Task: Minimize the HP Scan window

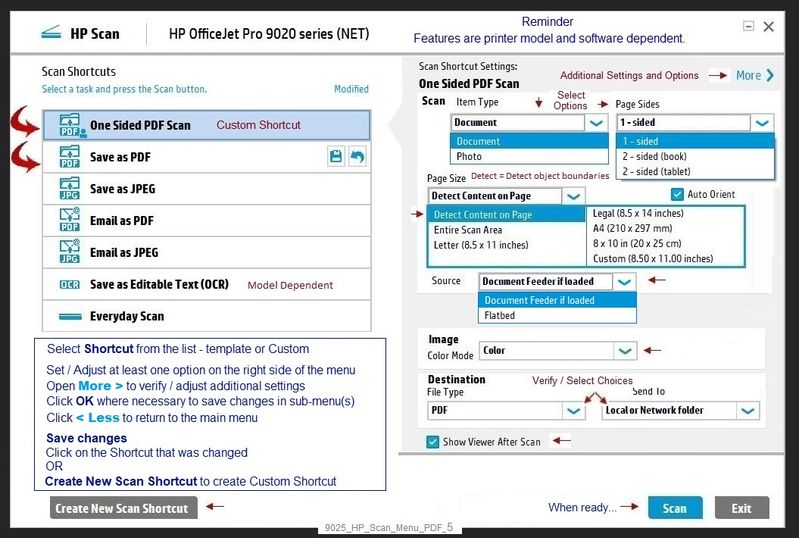Action: (x=748, y=26)
